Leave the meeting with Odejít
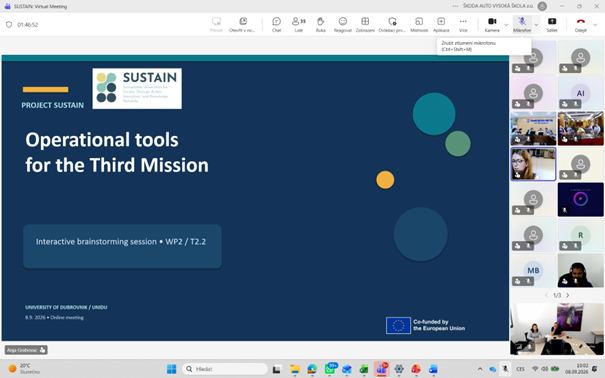Image resolution: width=605 pixels, height=378 pixels. pyautogui.click(x=581, y=24)
